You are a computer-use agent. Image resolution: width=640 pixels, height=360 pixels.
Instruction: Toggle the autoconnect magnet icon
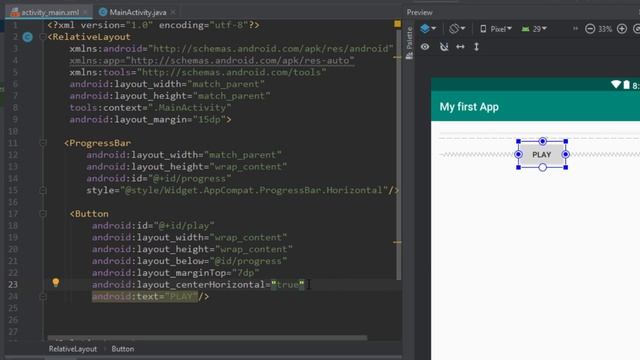(x=444, y=47)
